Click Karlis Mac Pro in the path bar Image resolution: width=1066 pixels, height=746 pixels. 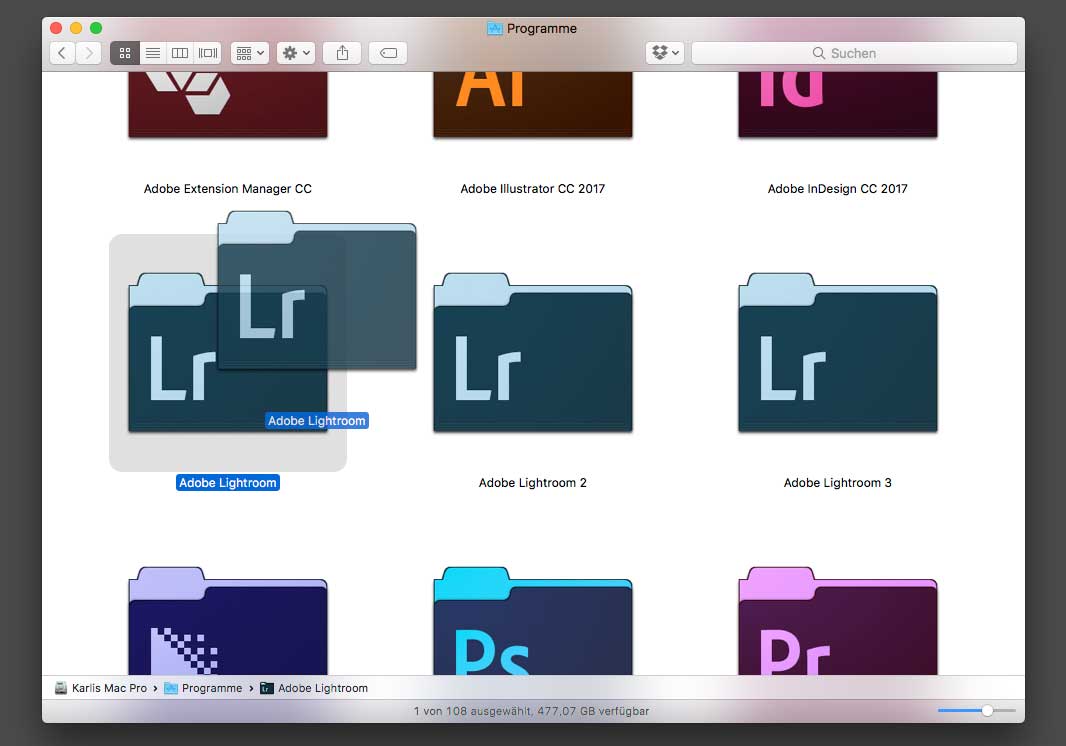pos(101,688)
